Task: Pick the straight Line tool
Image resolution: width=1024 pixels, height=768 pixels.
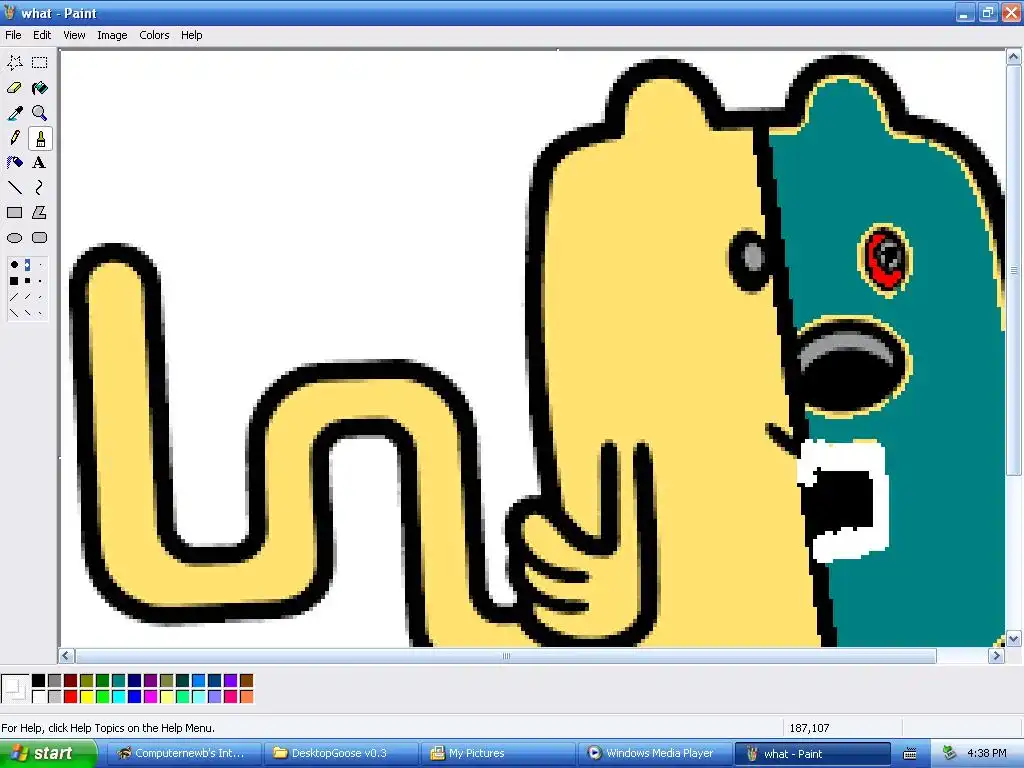Action: point(14,188)
